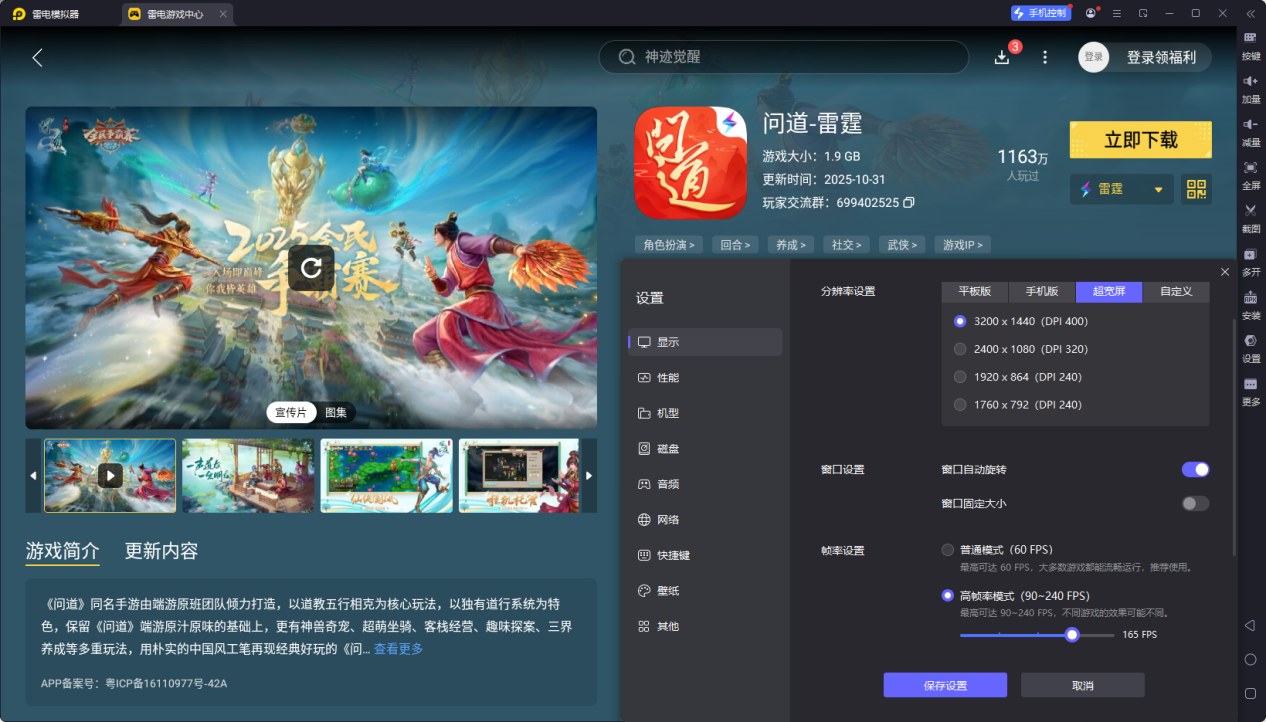Viewport: 1266px width, 722px height.
Task: Click the screenshot scissors icon in right sidebar
Action: 1250,211
